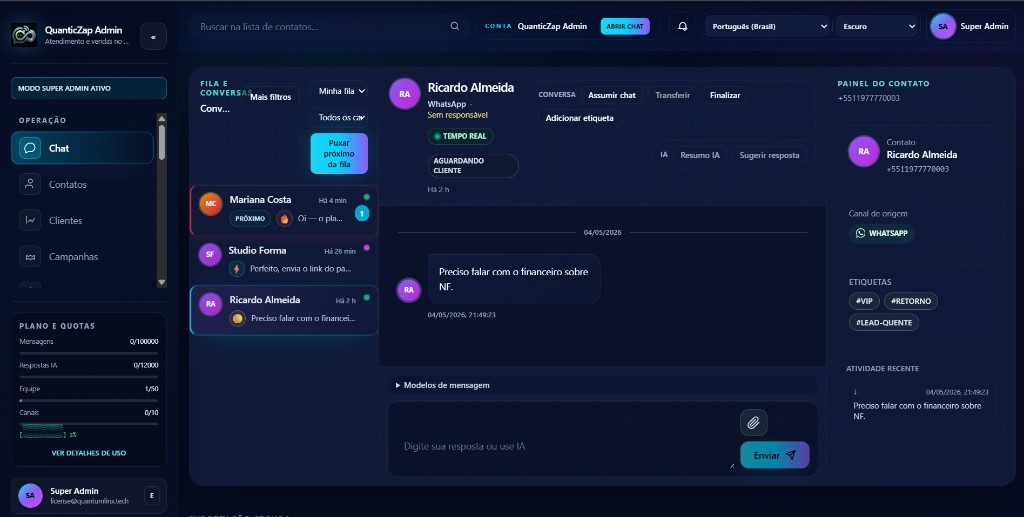Screen dimensions: 1024x517
Task: Click Ricardo Almeida's RA avatar in list
Action: tap(211, 304)
